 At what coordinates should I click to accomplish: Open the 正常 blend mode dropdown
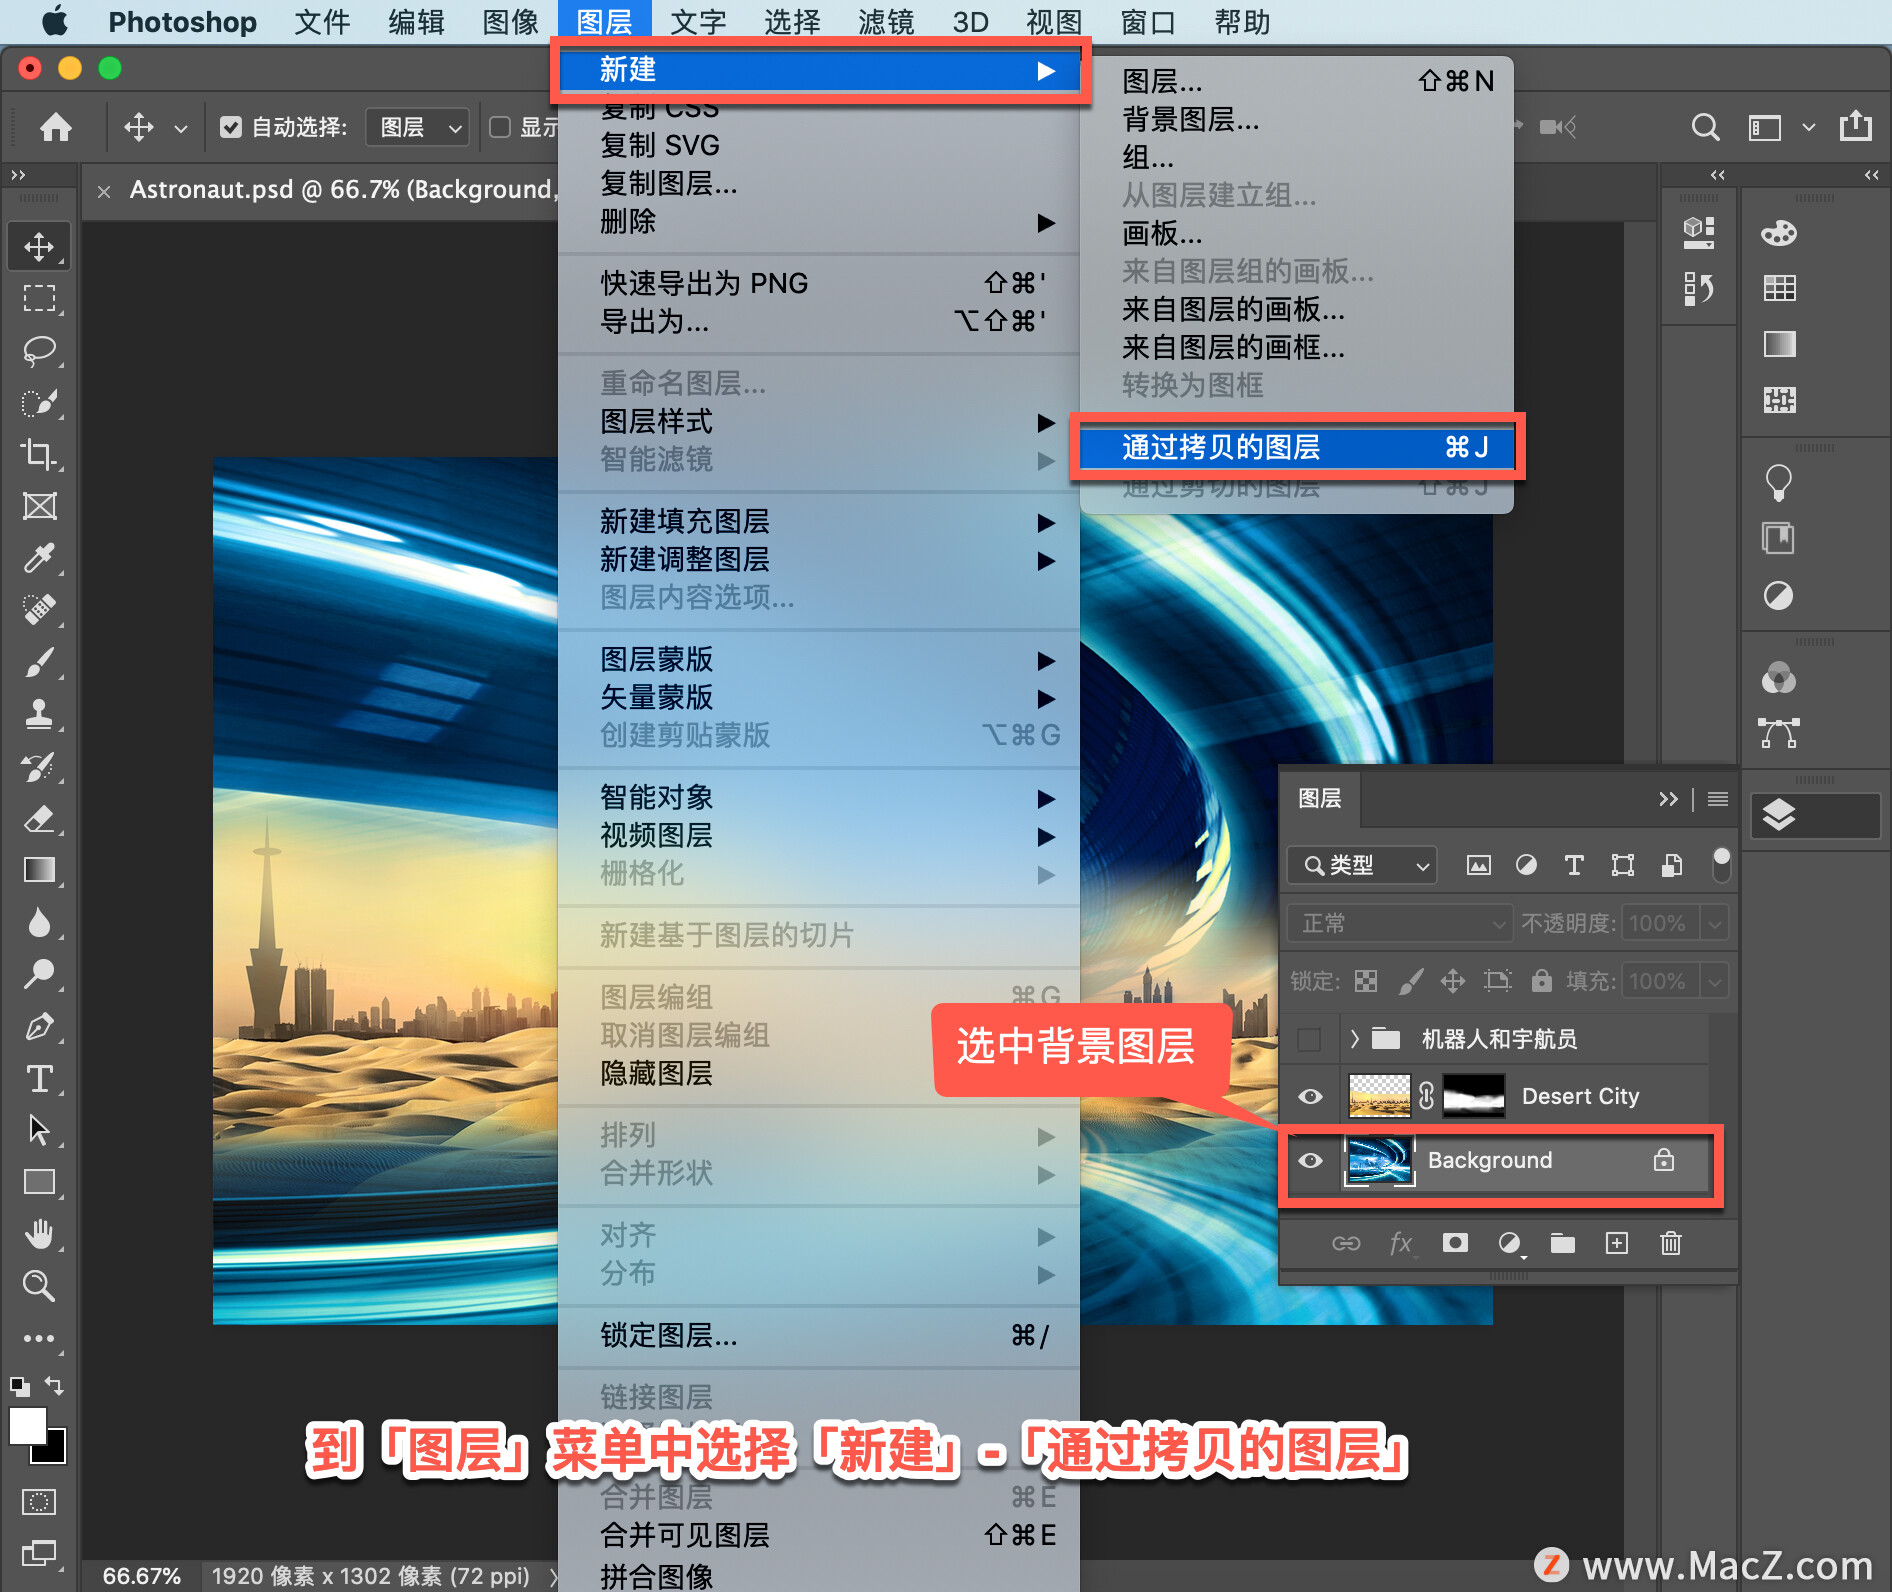point(1398,923)
